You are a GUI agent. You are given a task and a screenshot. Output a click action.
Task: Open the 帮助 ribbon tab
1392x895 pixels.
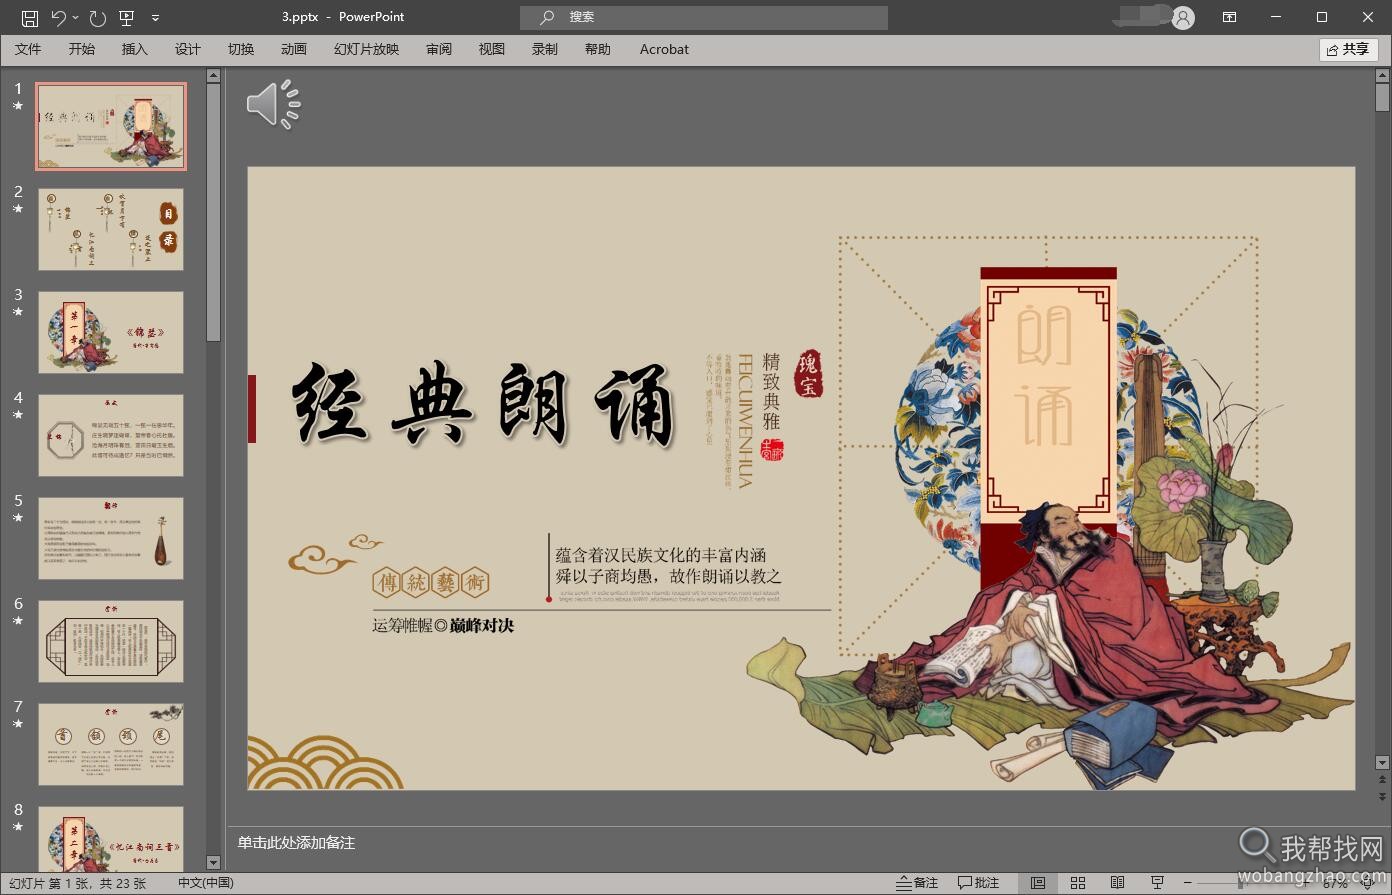point(598,49)
